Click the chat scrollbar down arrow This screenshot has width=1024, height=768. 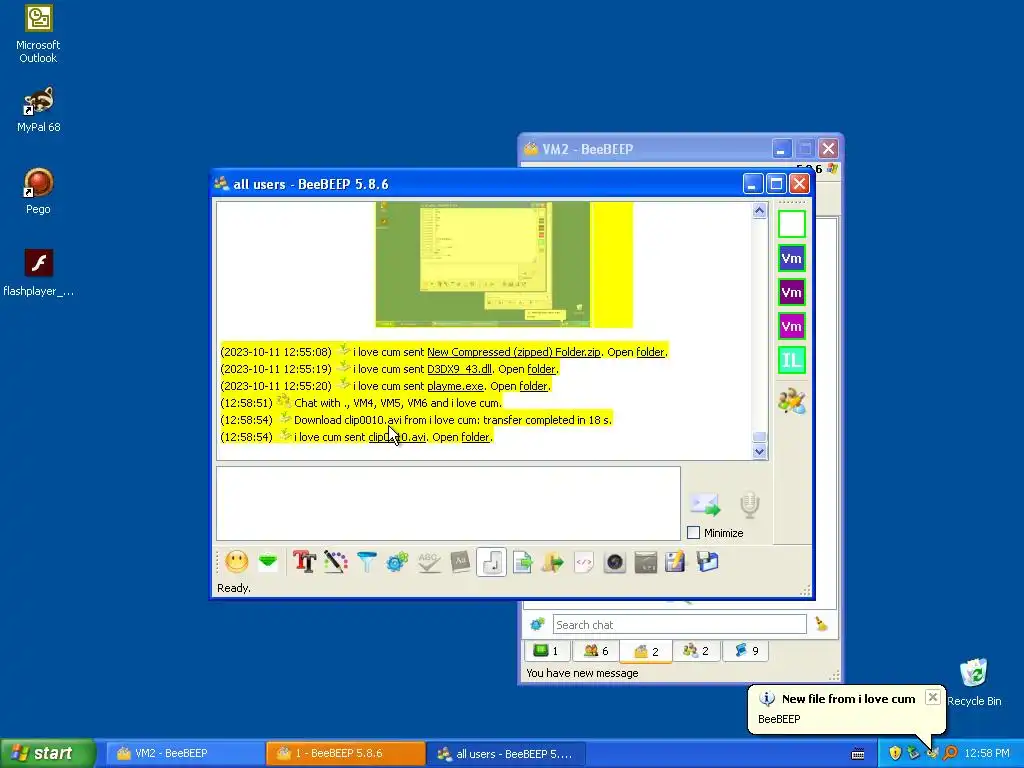click(759, 451)
